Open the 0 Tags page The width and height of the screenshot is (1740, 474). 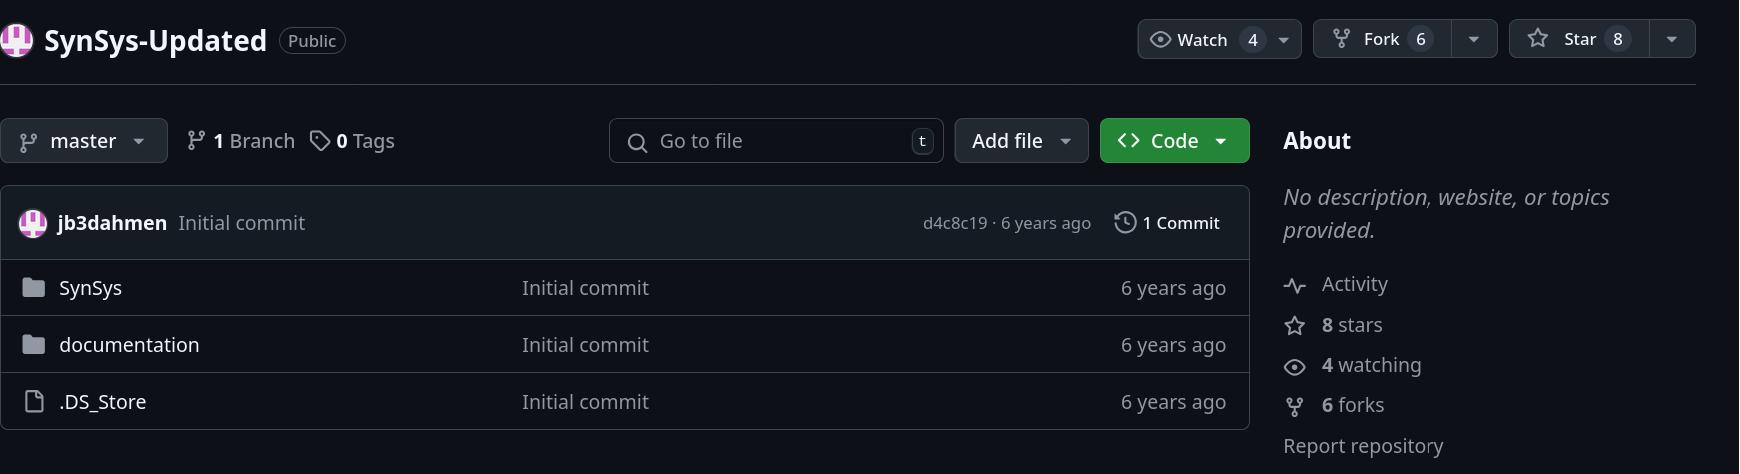tap(352, 141)
